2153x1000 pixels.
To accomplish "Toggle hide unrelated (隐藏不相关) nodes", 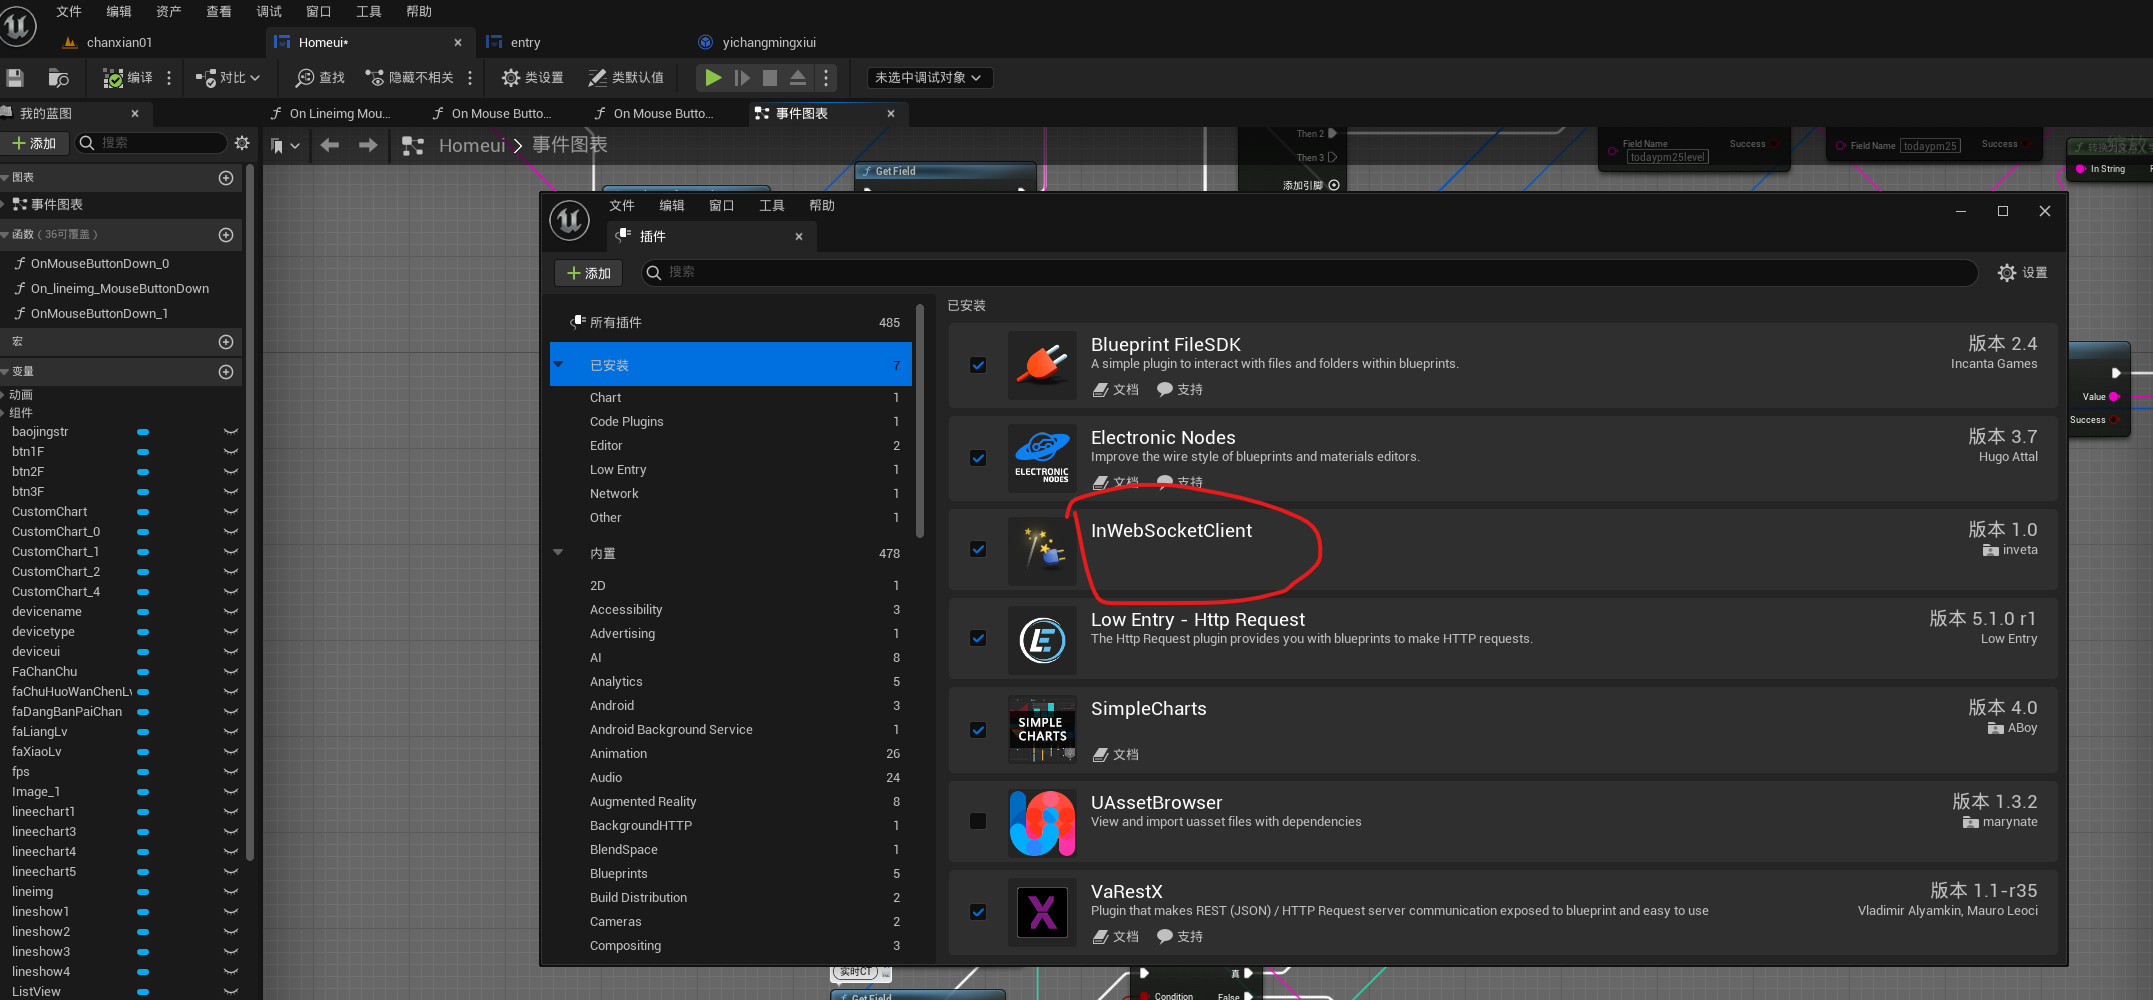I will coord(409,78).
